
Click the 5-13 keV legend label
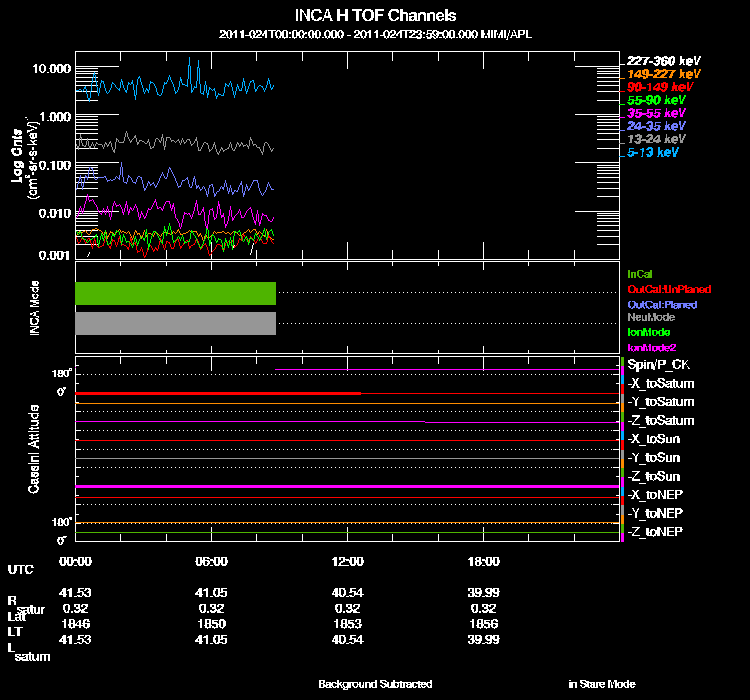(654, 153)
